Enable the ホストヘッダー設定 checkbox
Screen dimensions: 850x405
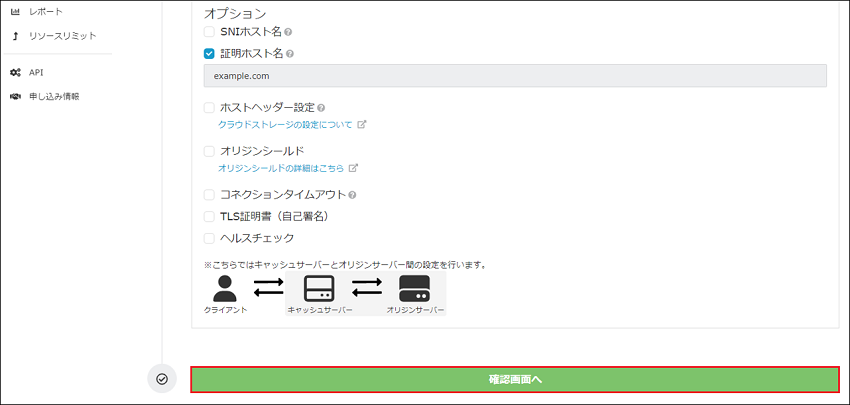[209, 107]
